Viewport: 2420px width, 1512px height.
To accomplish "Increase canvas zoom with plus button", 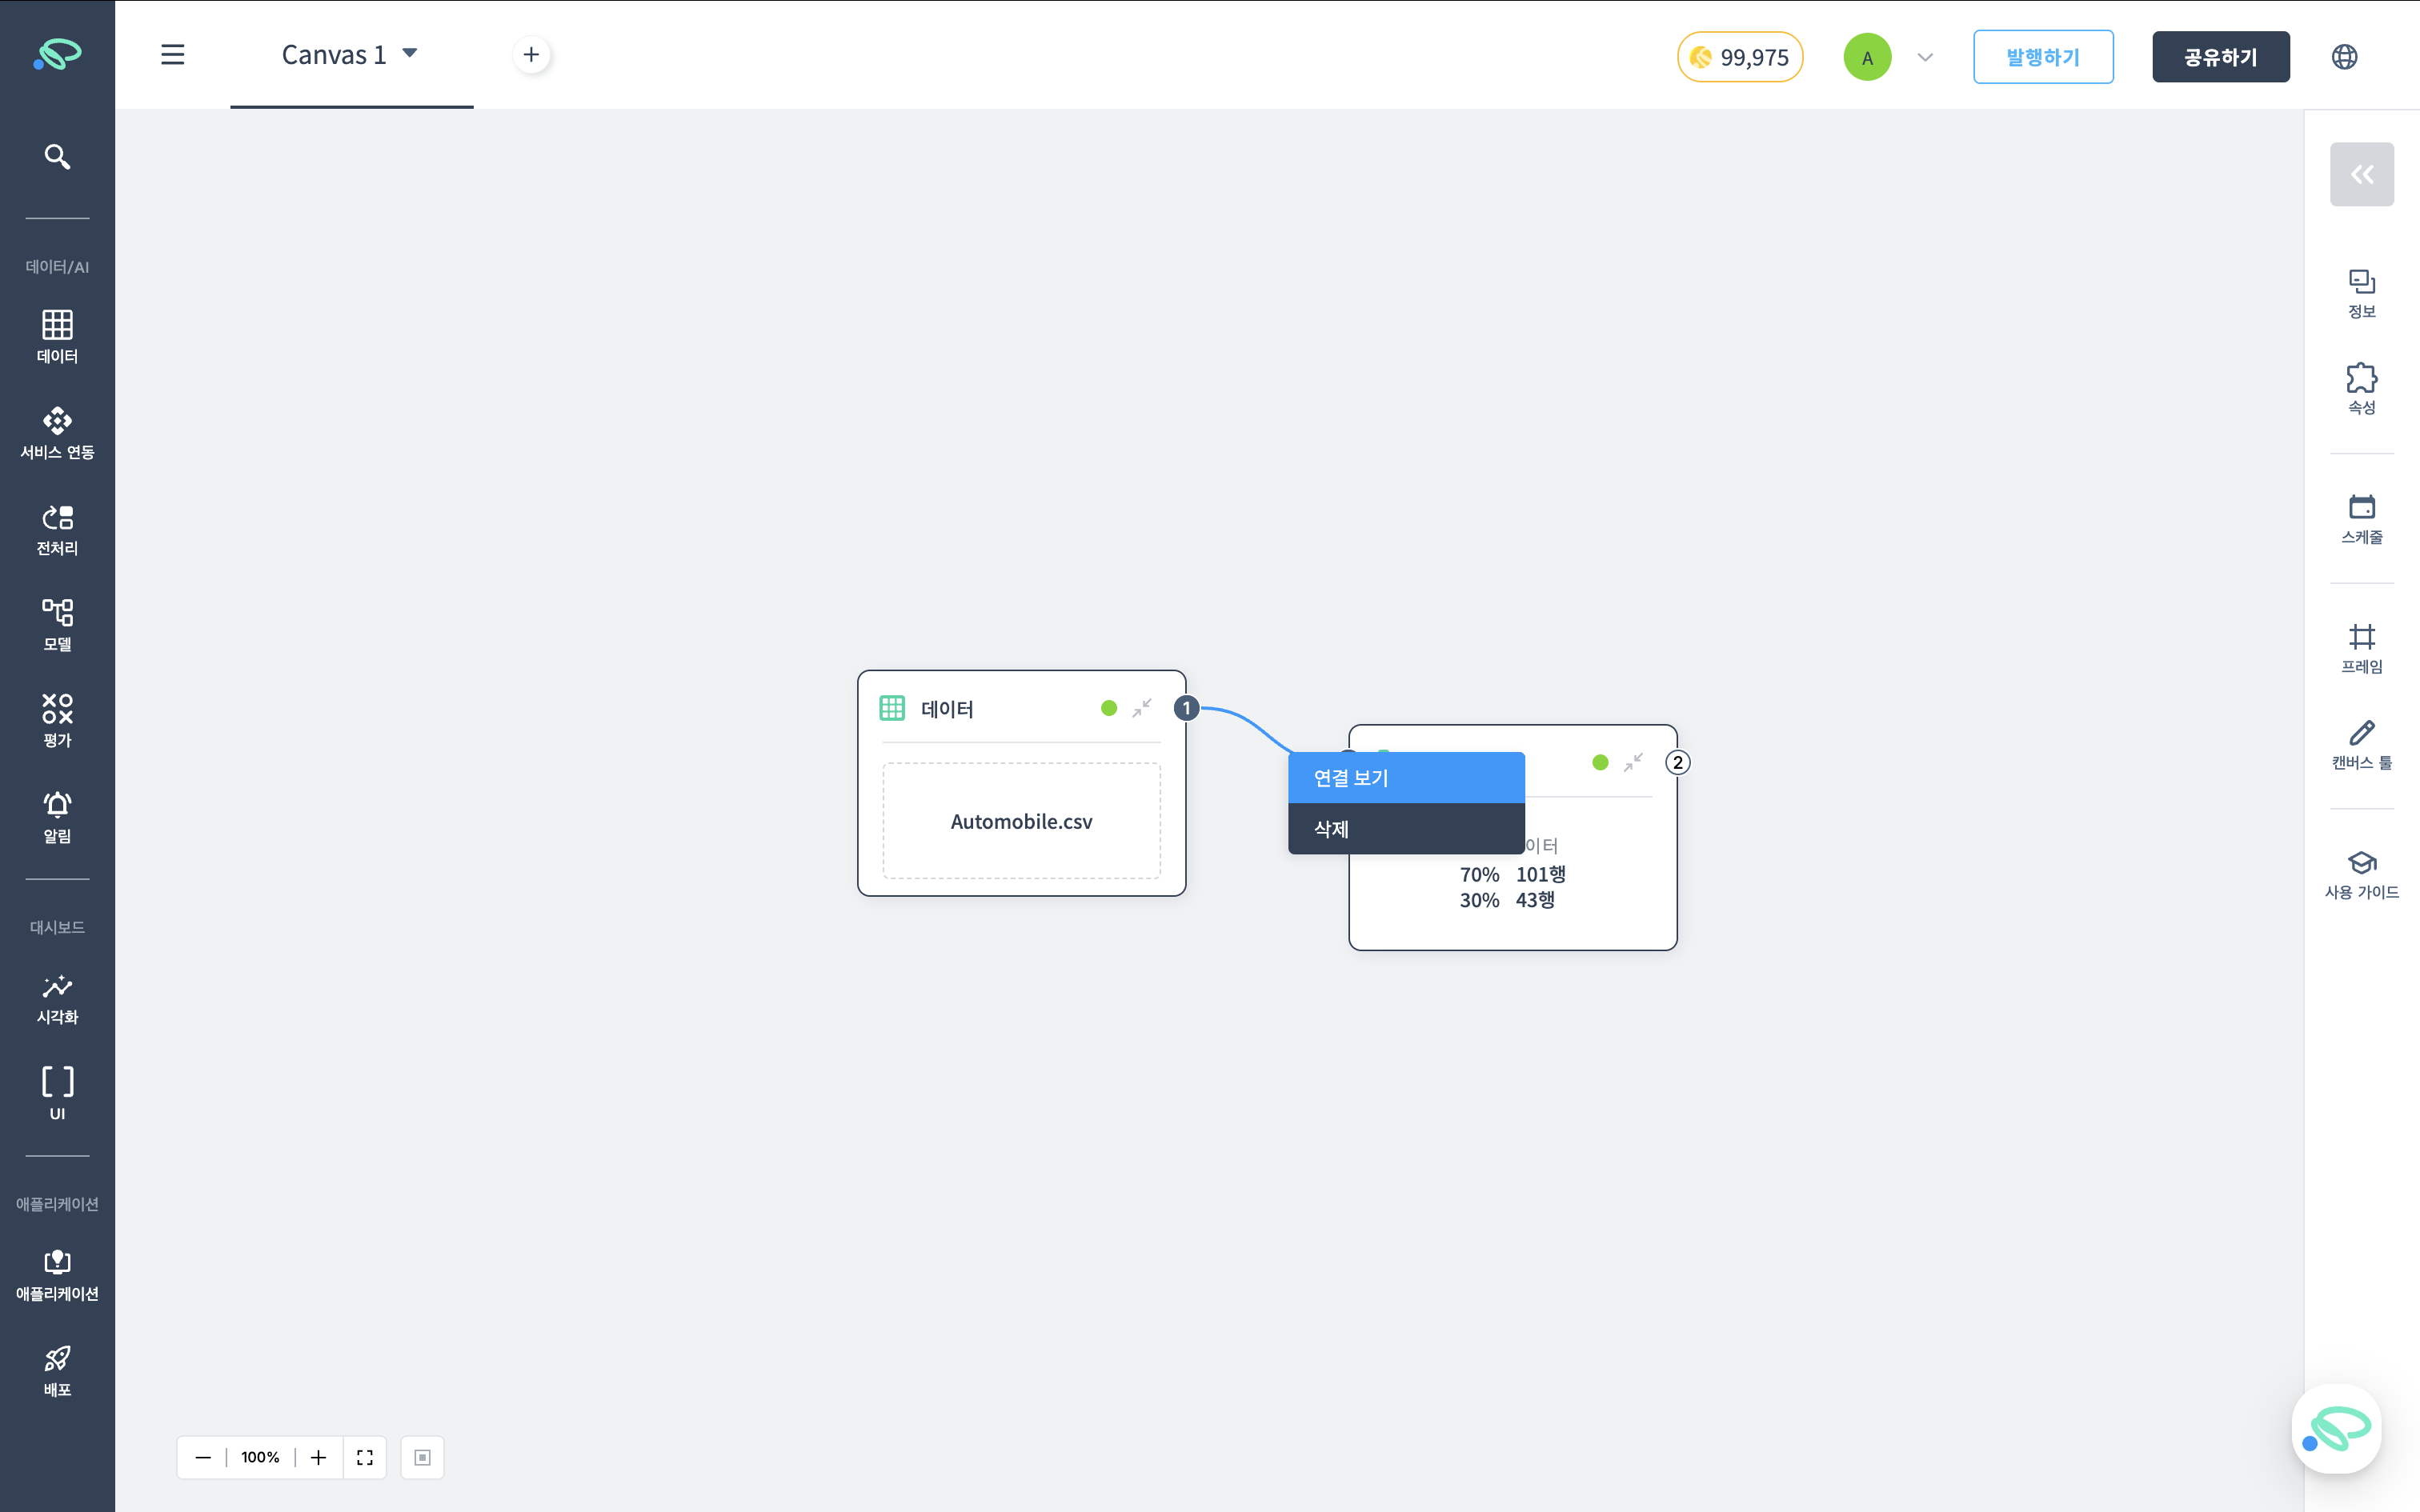I will [318, 1457].
